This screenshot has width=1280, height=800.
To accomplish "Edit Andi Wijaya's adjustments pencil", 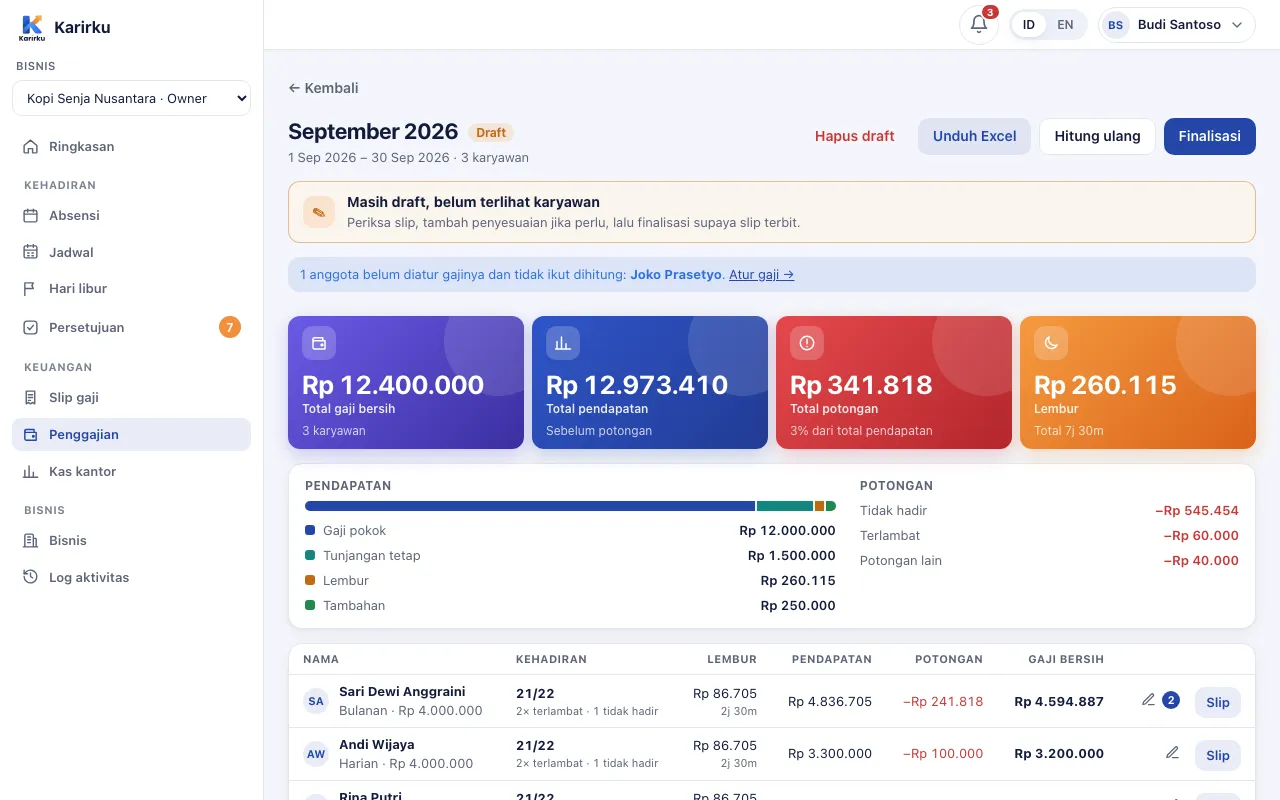I will tap(1172, 753).
